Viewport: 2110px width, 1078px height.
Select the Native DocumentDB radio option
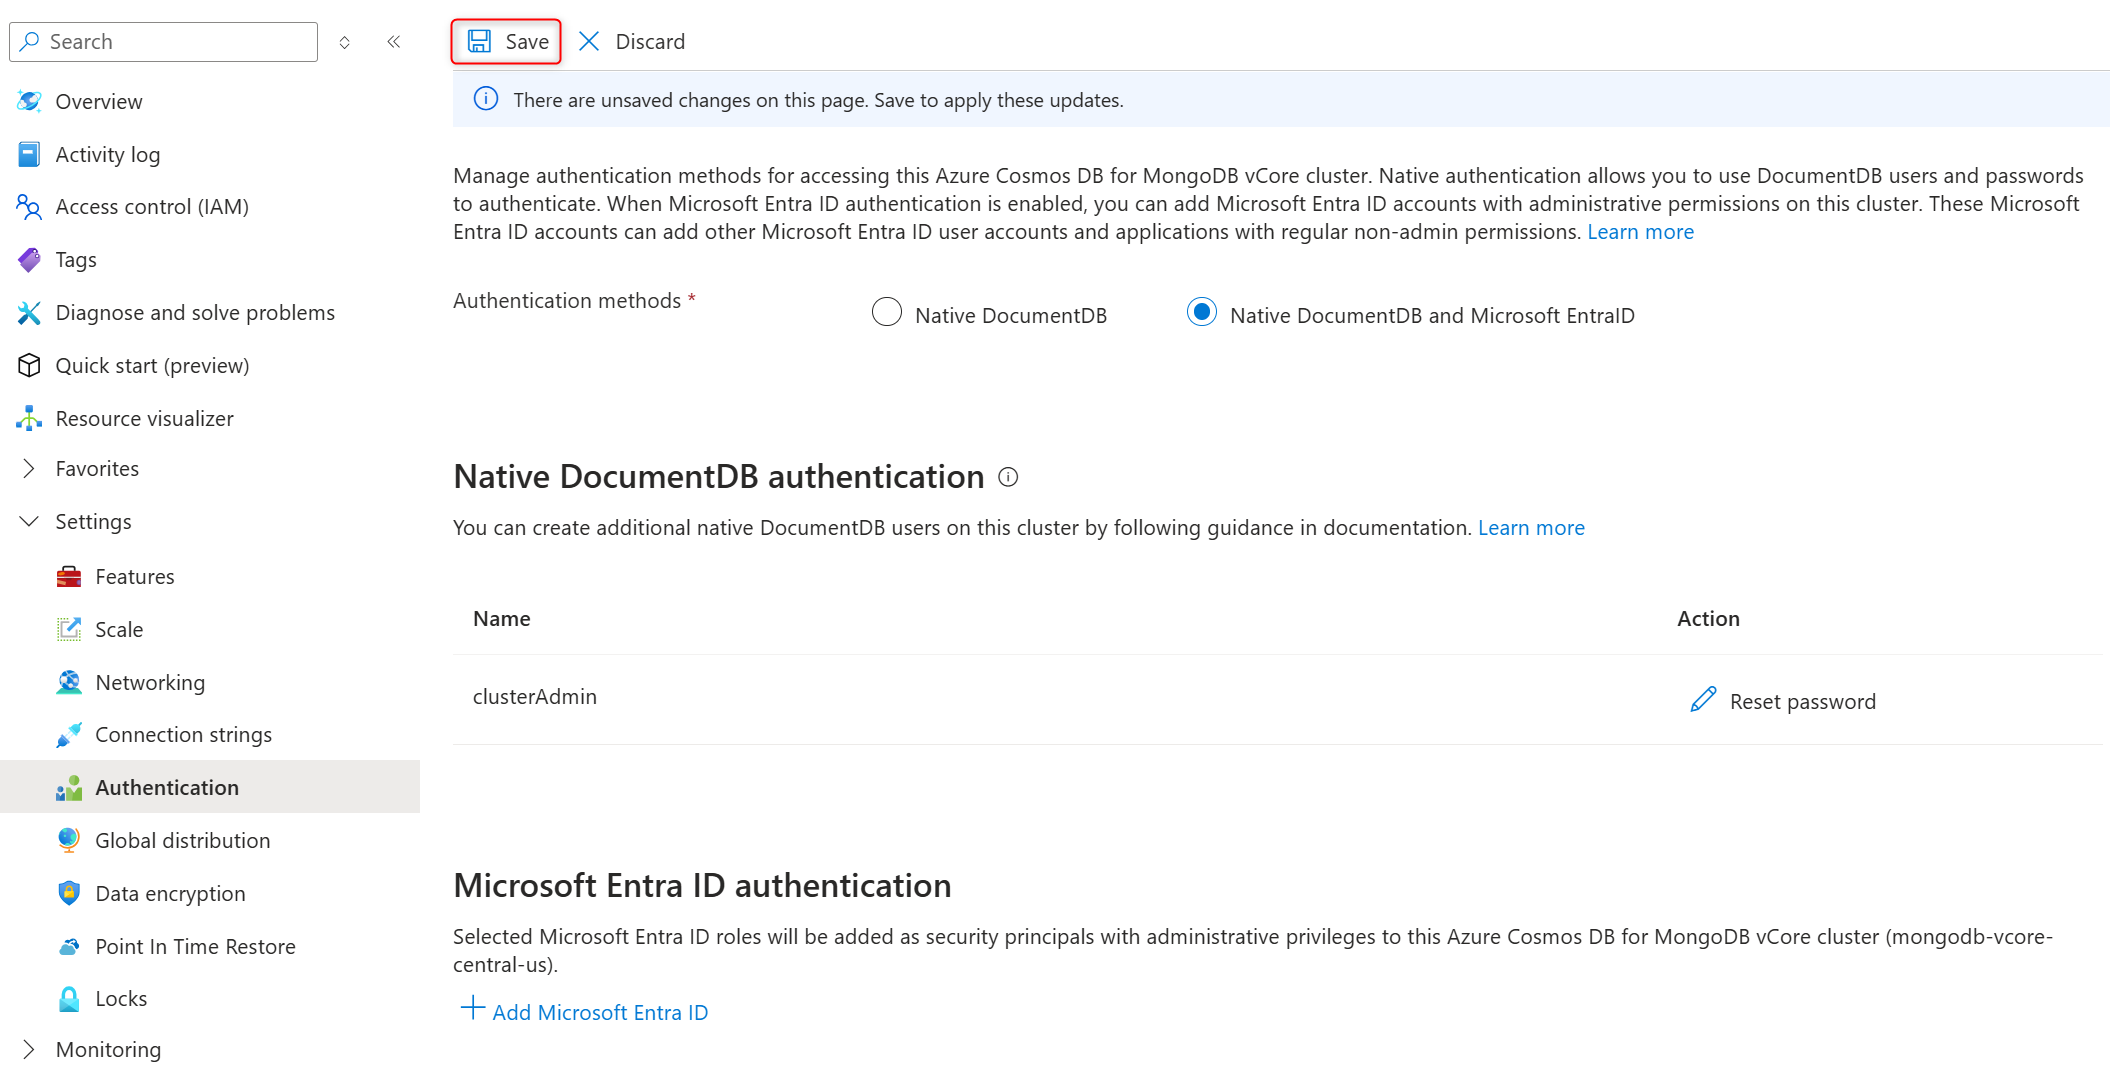pos(887,313)
